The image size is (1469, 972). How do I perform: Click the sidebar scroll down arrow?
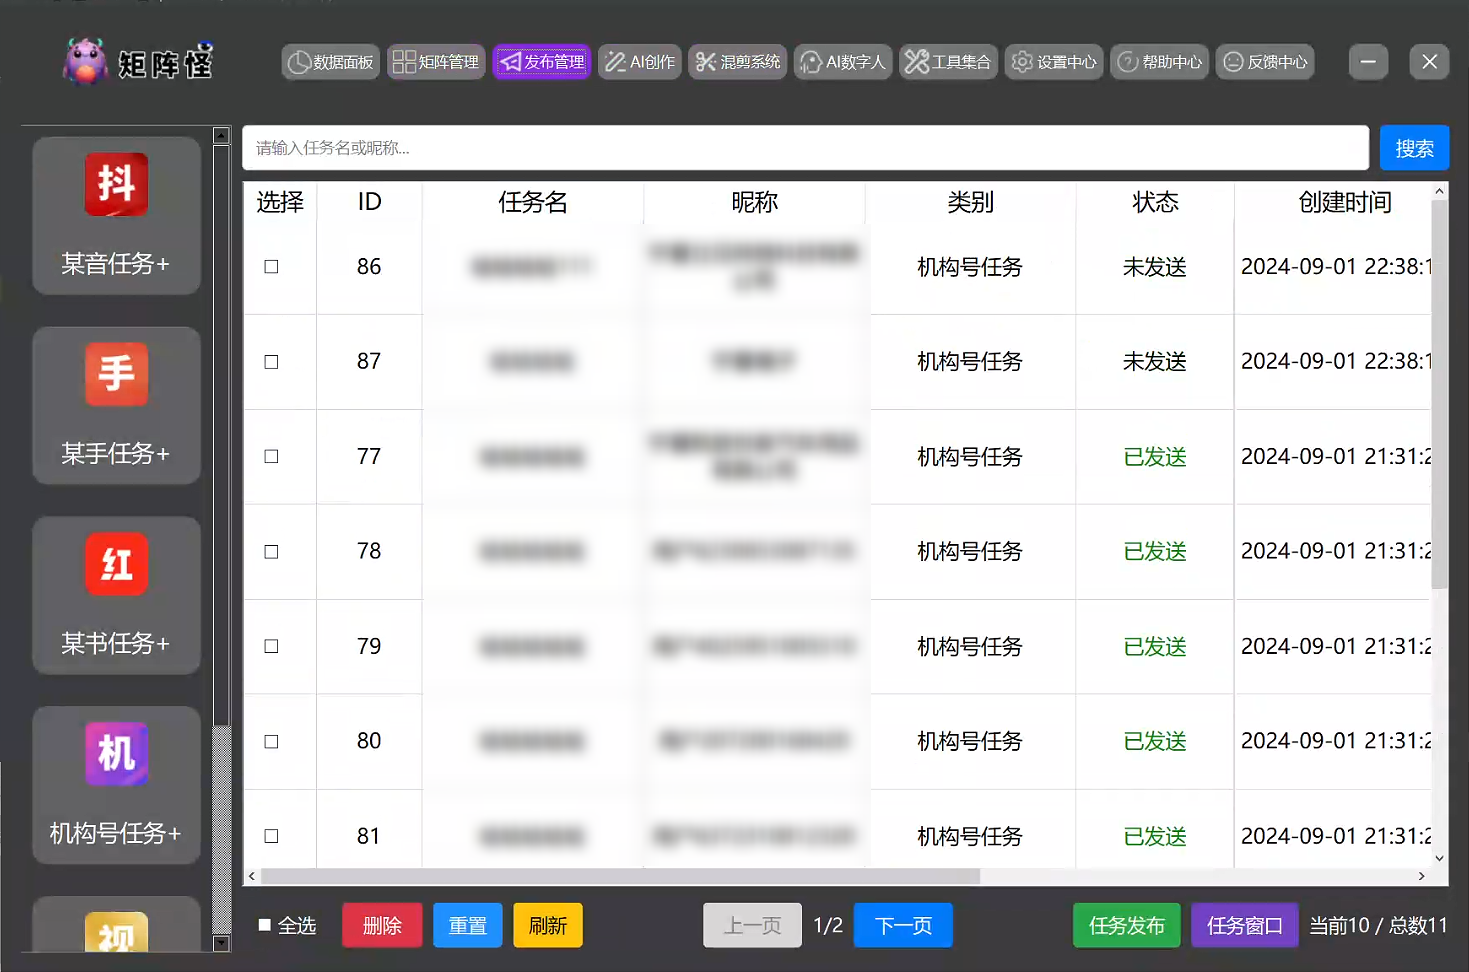pyautogui.click(x=222, y=943)
